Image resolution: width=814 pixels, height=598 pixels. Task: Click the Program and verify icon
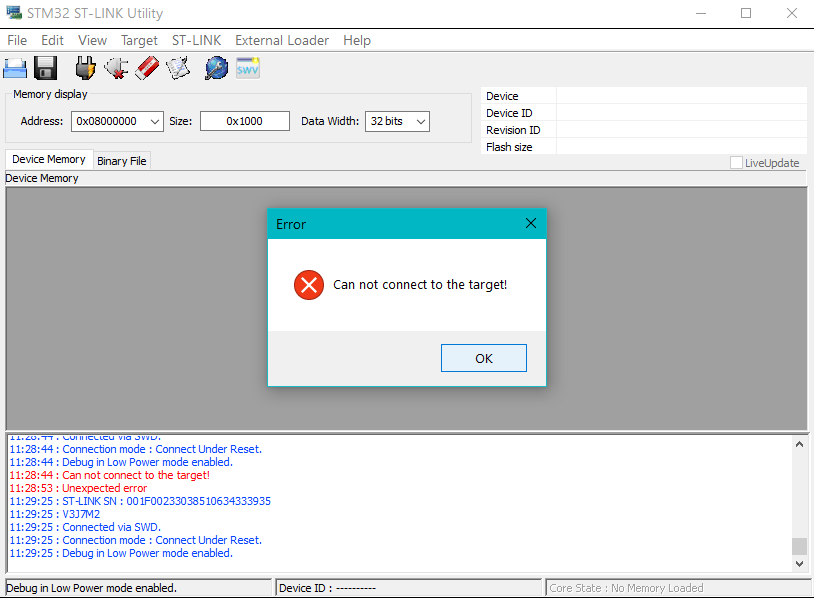tap(178, 68)
